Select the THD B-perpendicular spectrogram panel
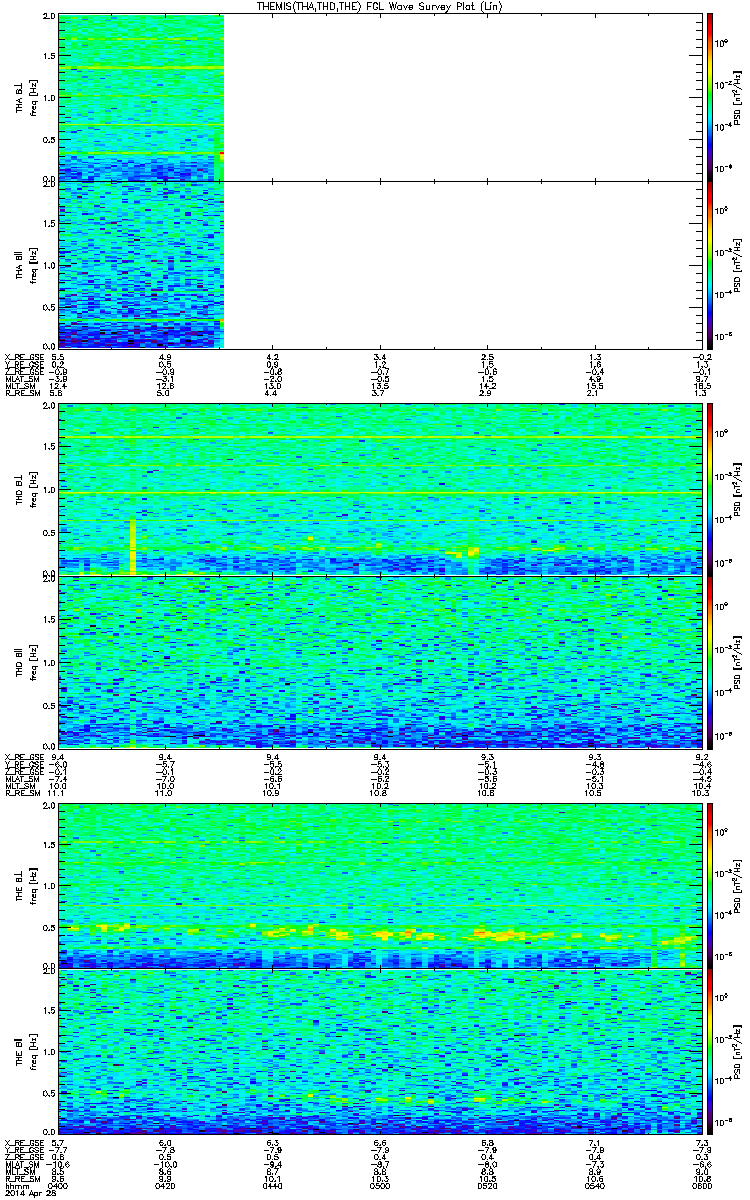 [379, 488]
